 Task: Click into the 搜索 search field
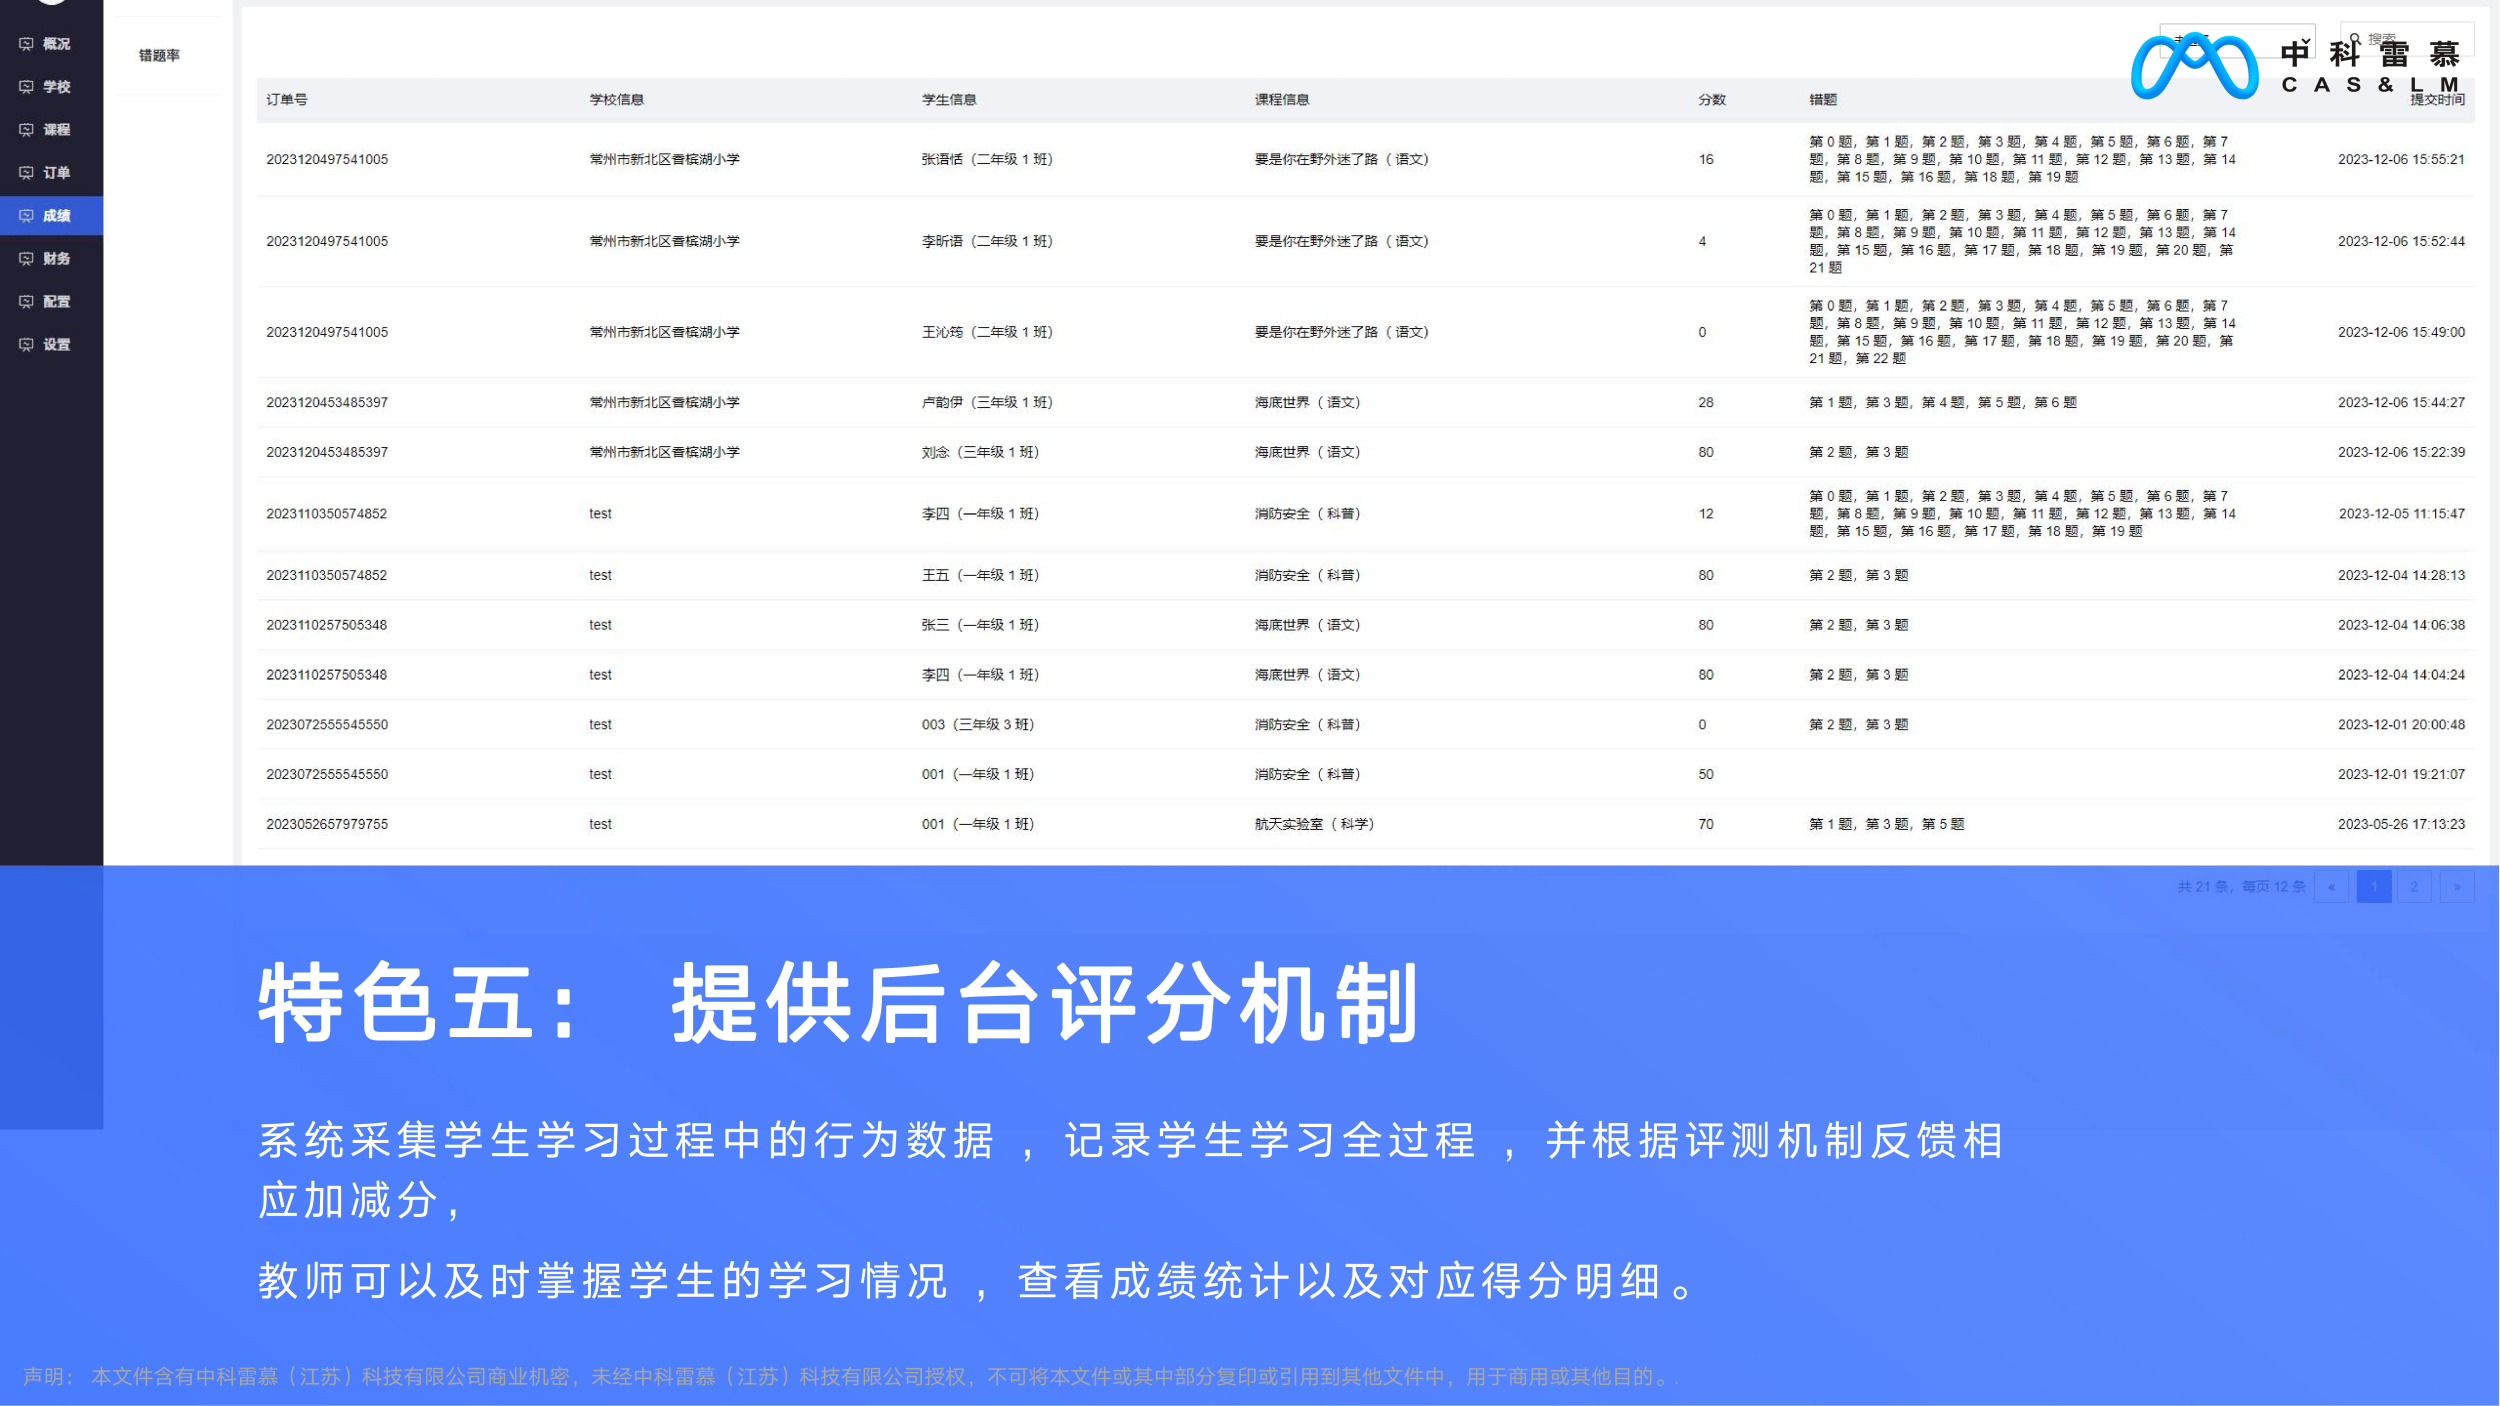(2406, 39)
